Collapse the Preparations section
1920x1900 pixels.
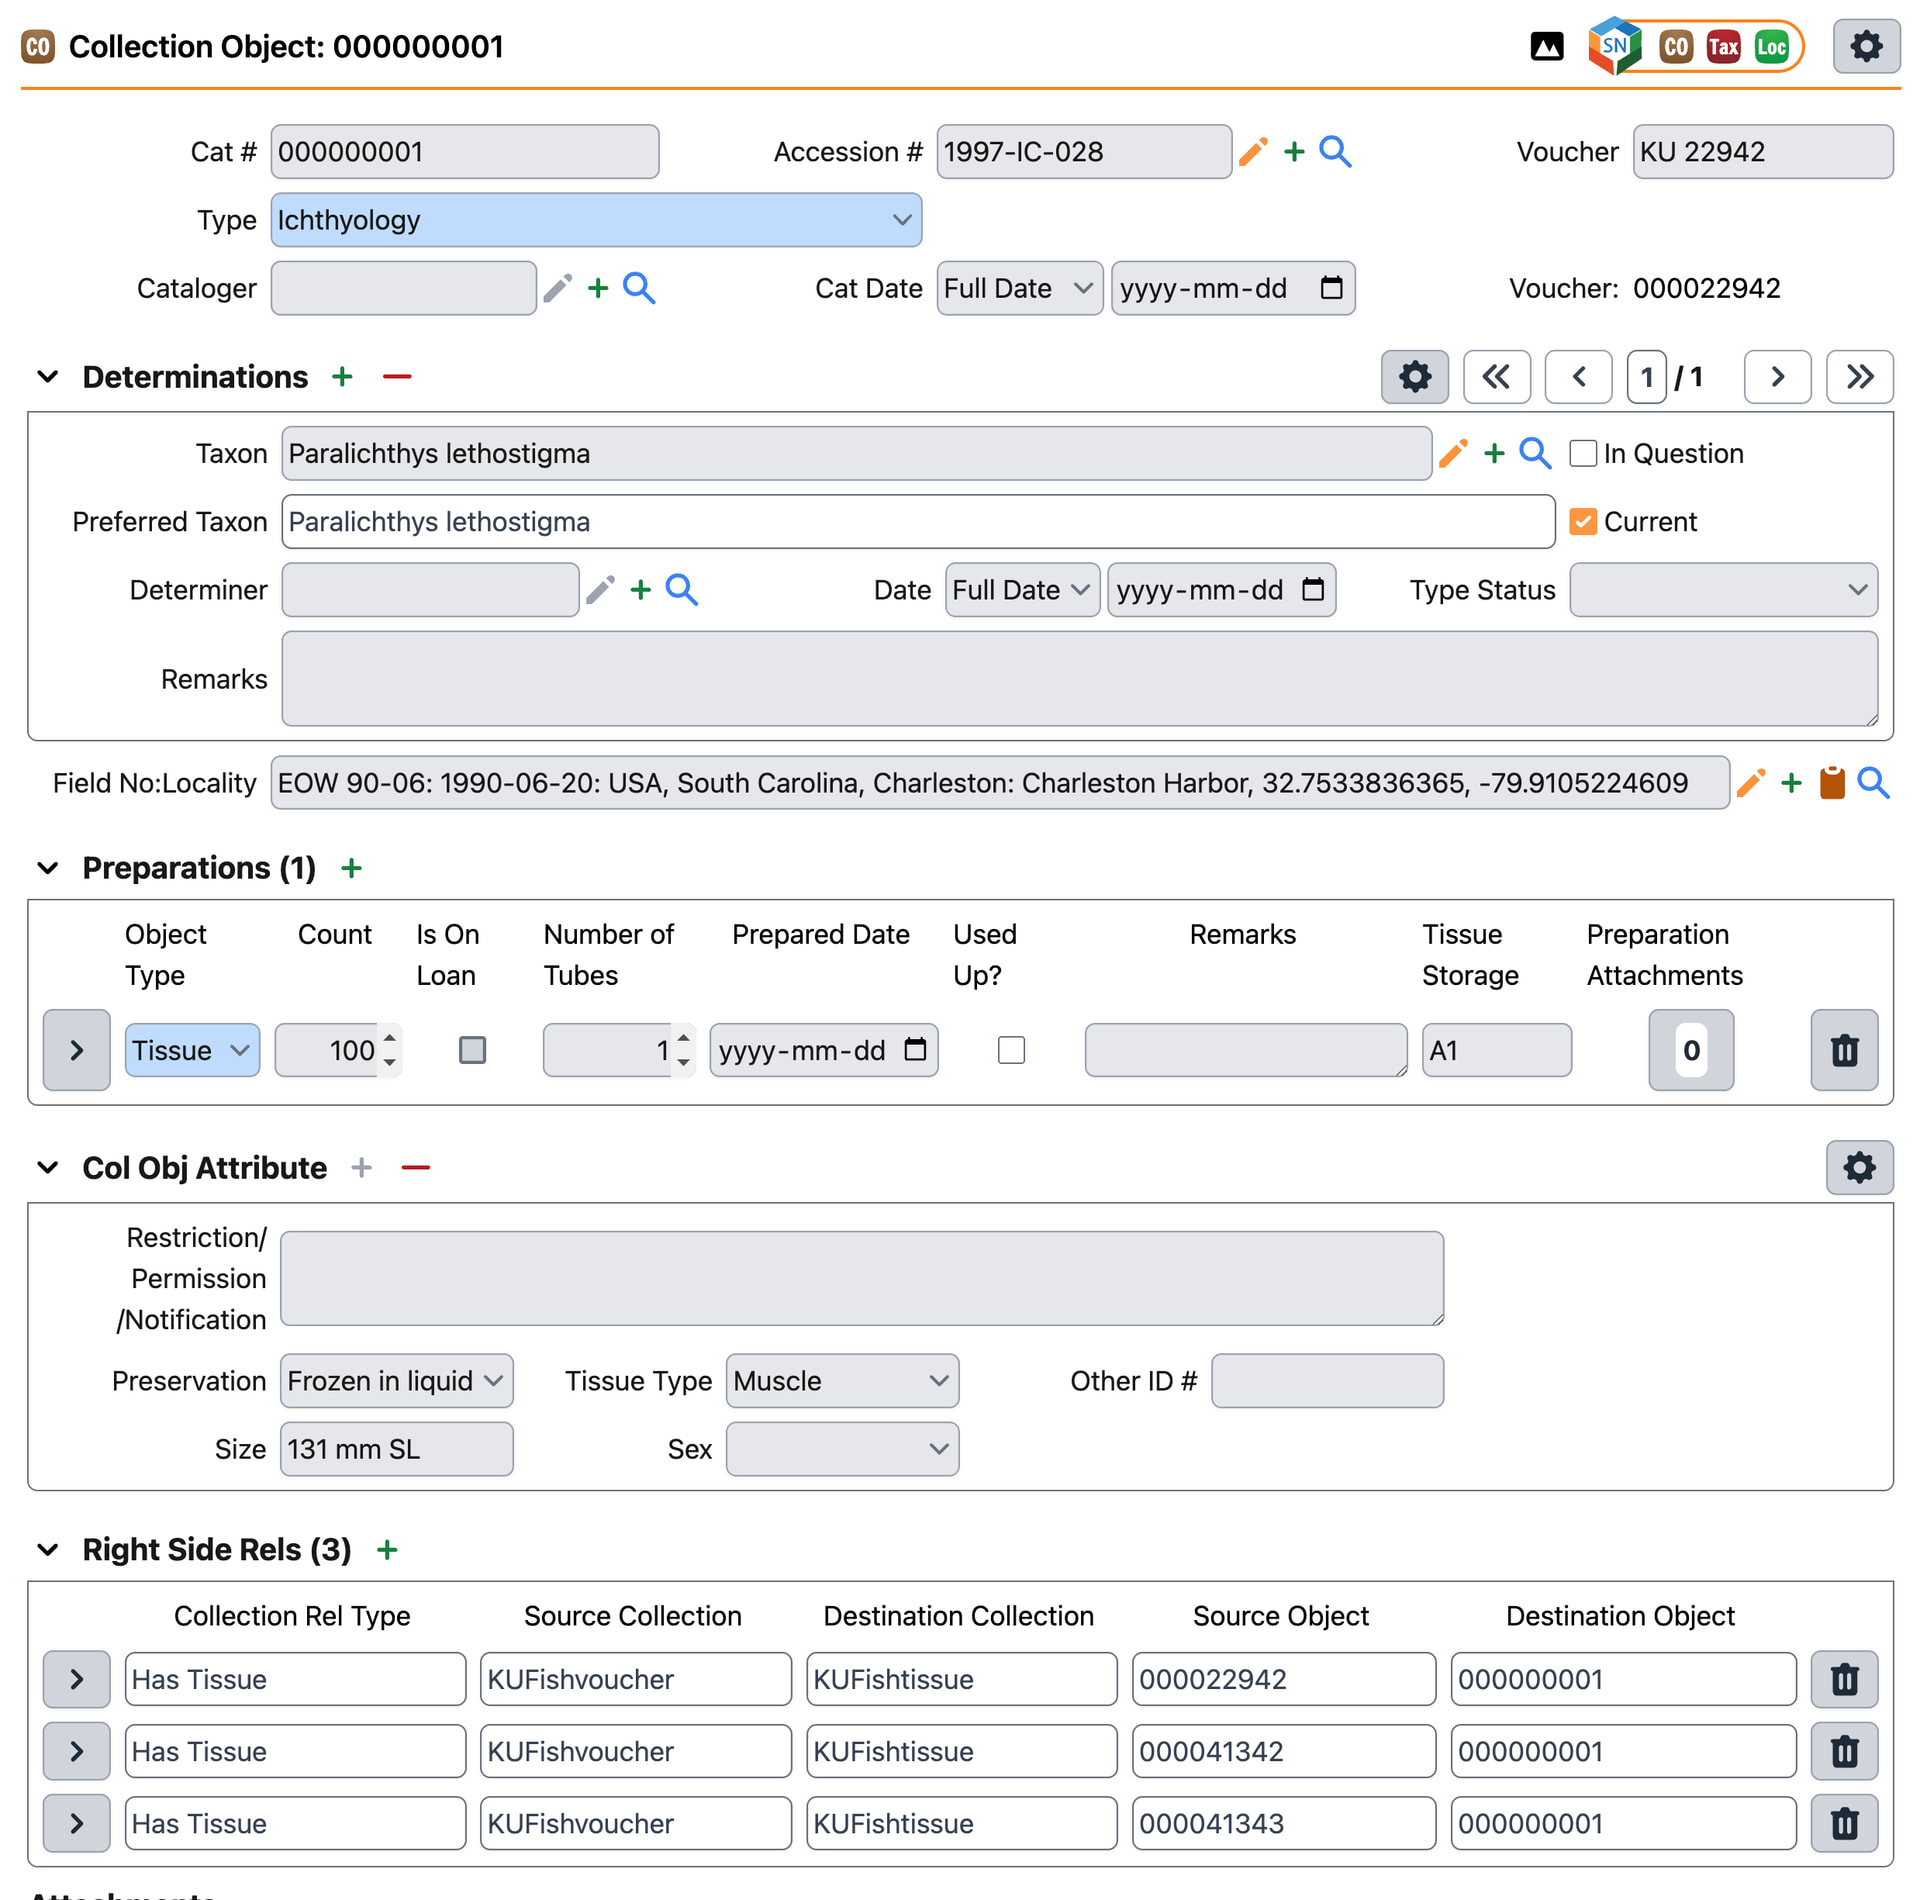pyautogui.click(x=47, y=868)
